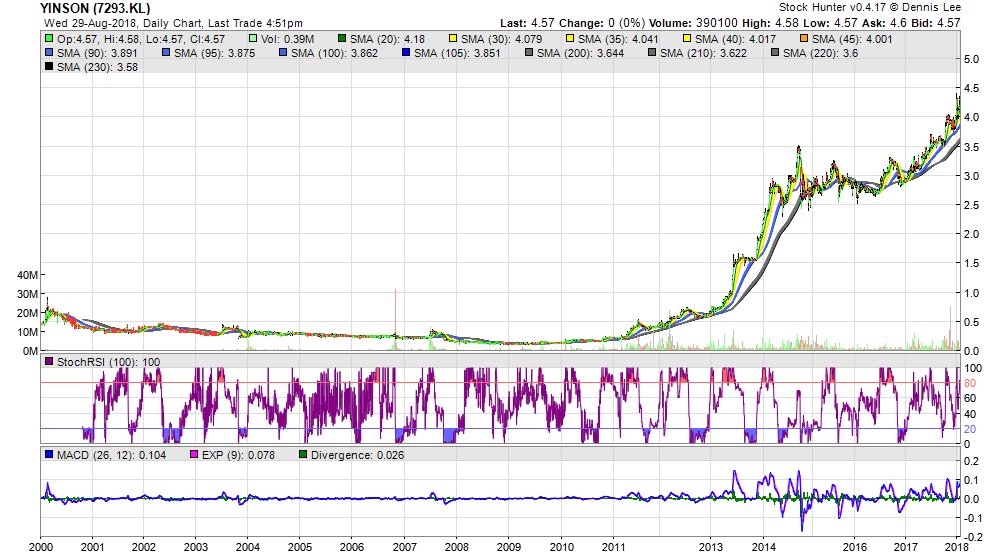The image size is (1000, 558).
Task: Click the 'EXP (9): 0.078' label
Action: click(x=238, y=455)
